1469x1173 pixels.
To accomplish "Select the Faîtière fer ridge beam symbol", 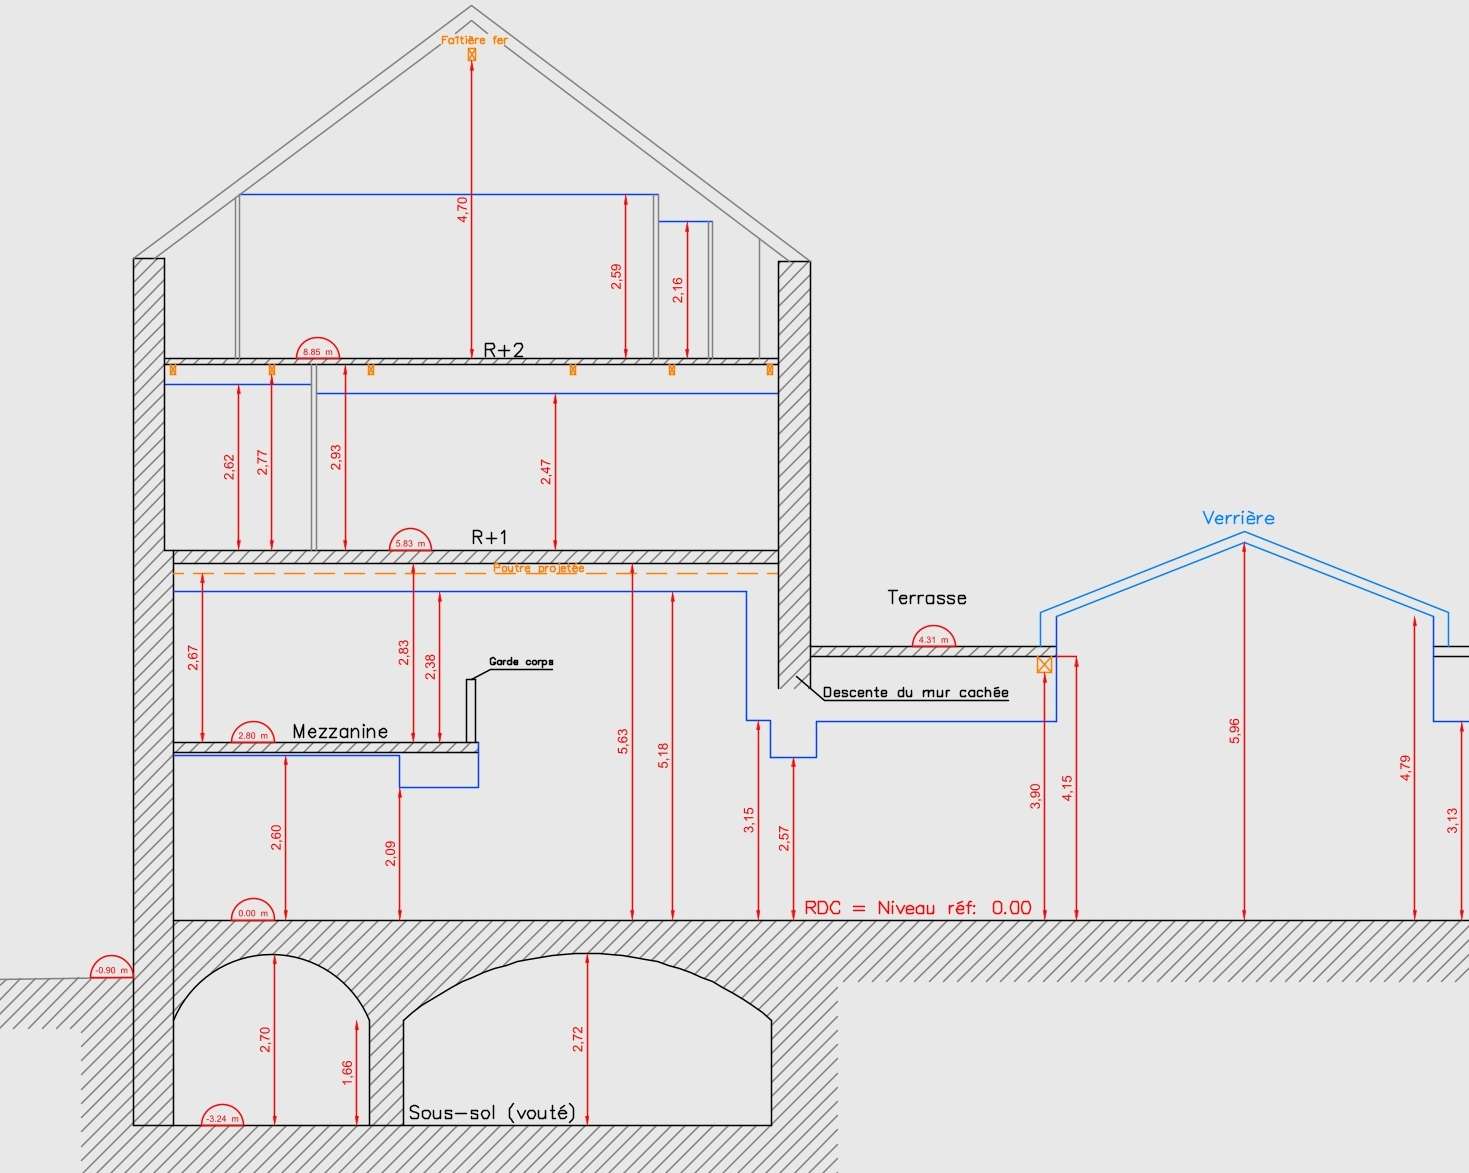I will point(472,55).
